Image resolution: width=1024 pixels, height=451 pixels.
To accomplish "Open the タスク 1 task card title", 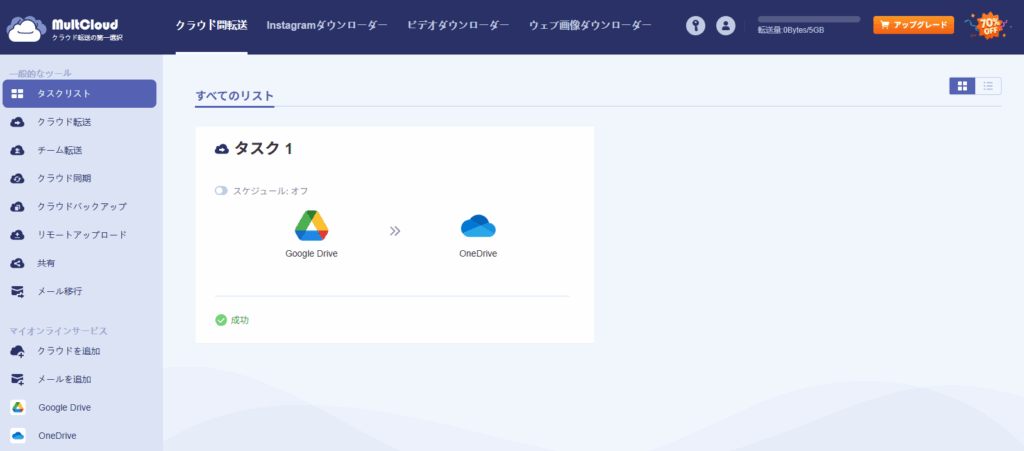I will tap(262, 149).
